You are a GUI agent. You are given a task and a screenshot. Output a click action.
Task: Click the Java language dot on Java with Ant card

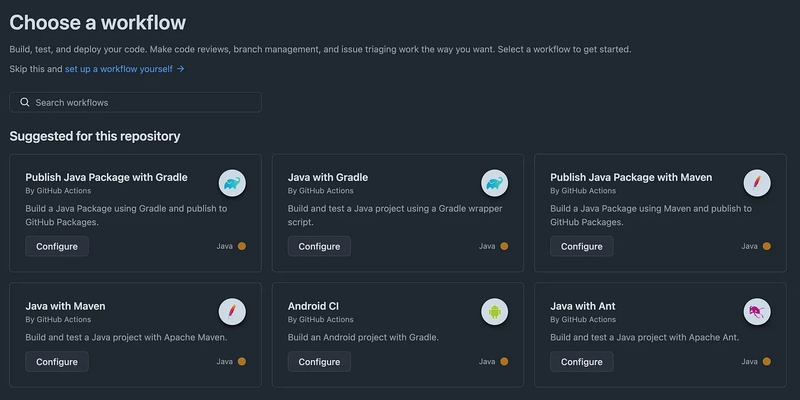(766, 361)
